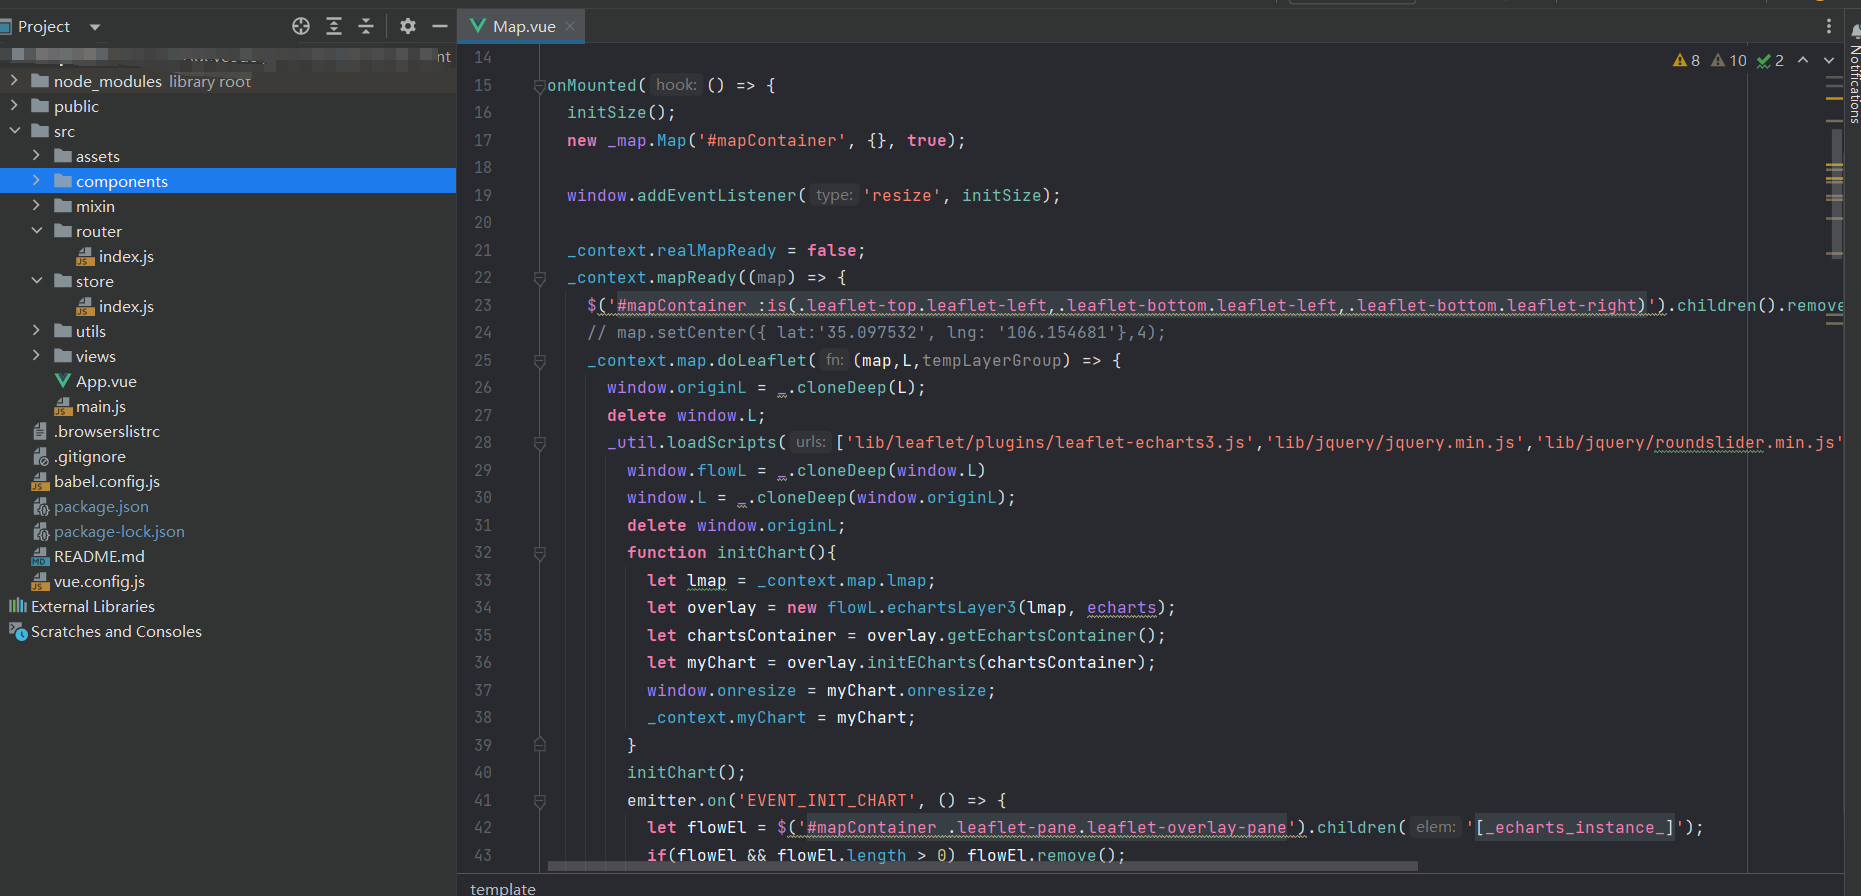Expand the assets folder
The image size is (1861, 896).
36,156
